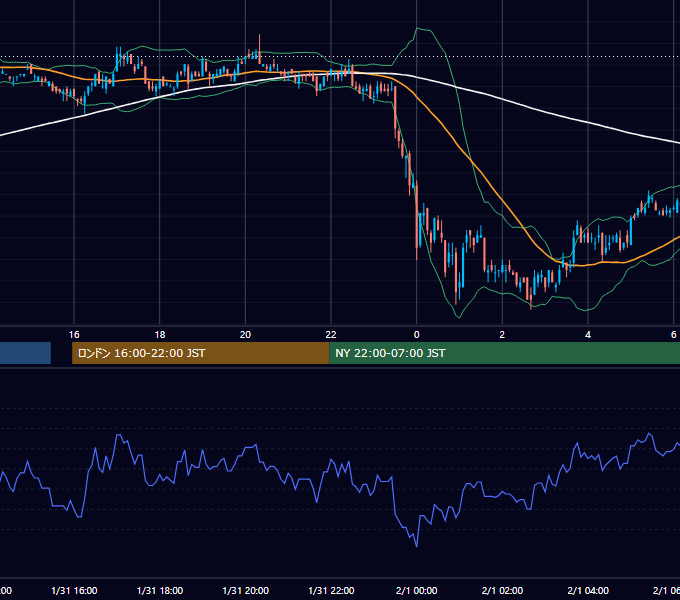Select the NY 22:00-07:00 JST session bar

pyautogui.click(x=504, y=353)
